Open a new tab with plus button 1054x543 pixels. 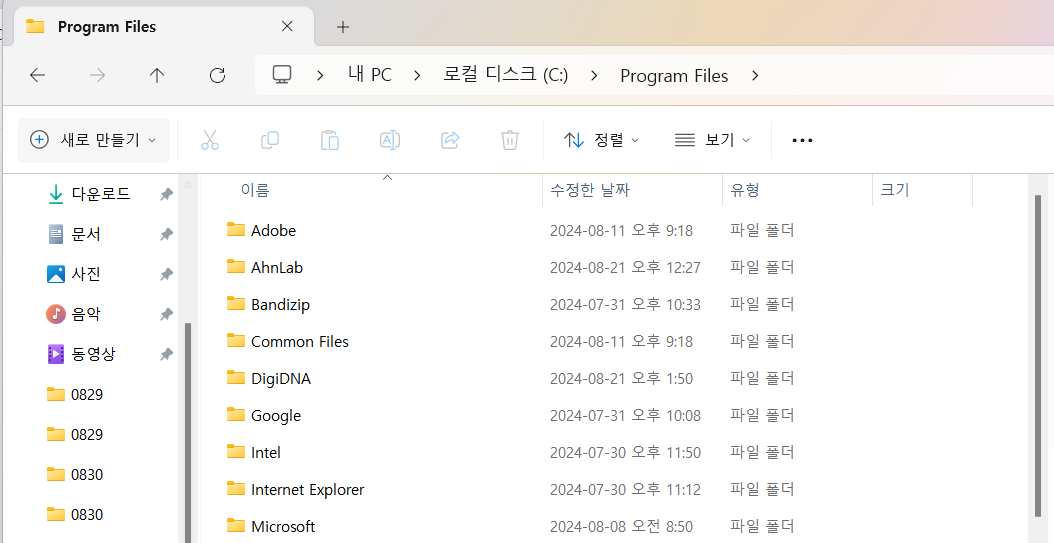343,27
